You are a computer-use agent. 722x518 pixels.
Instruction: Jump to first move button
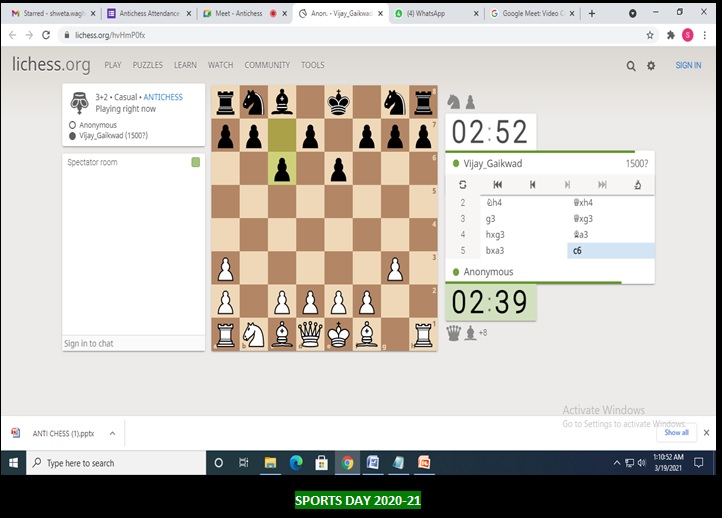pos(498,185)
